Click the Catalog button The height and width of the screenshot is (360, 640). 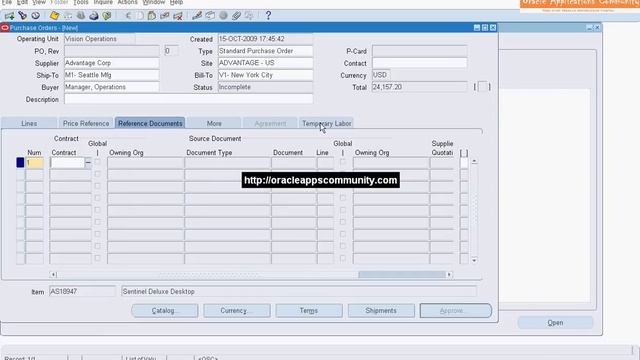(165, 311)
